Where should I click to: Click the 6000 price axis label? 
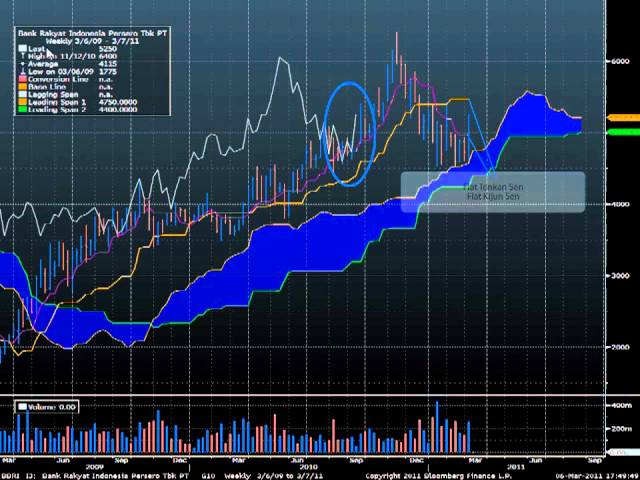(620, 61)
